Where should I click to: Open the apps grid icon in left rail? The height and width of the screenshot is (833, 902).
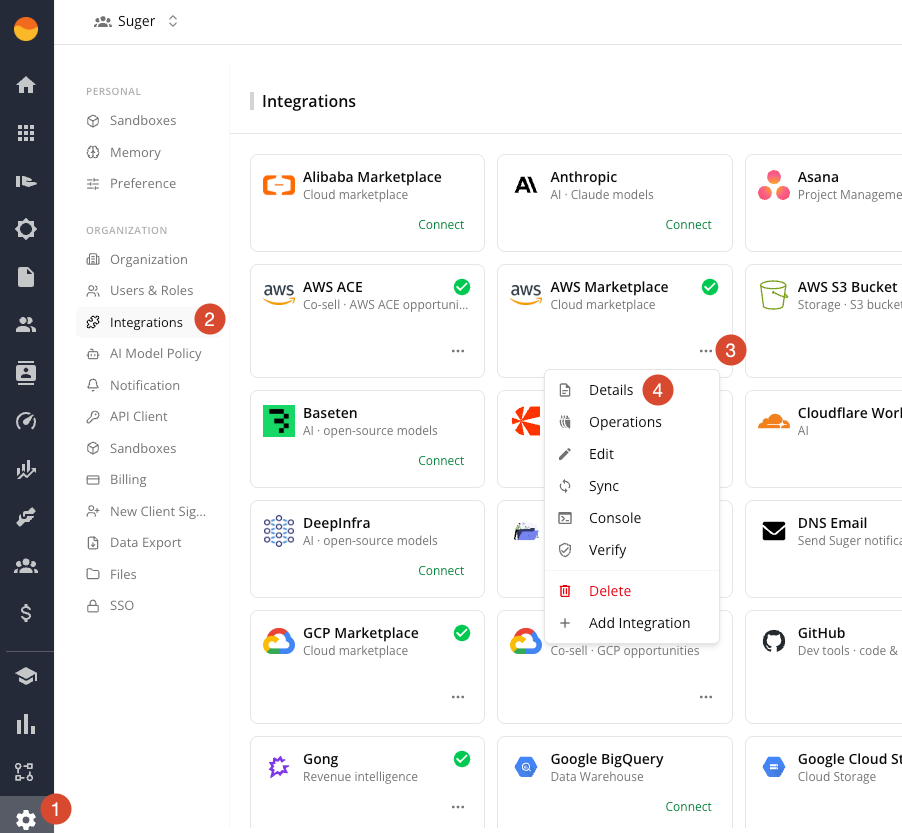point(26,133)
